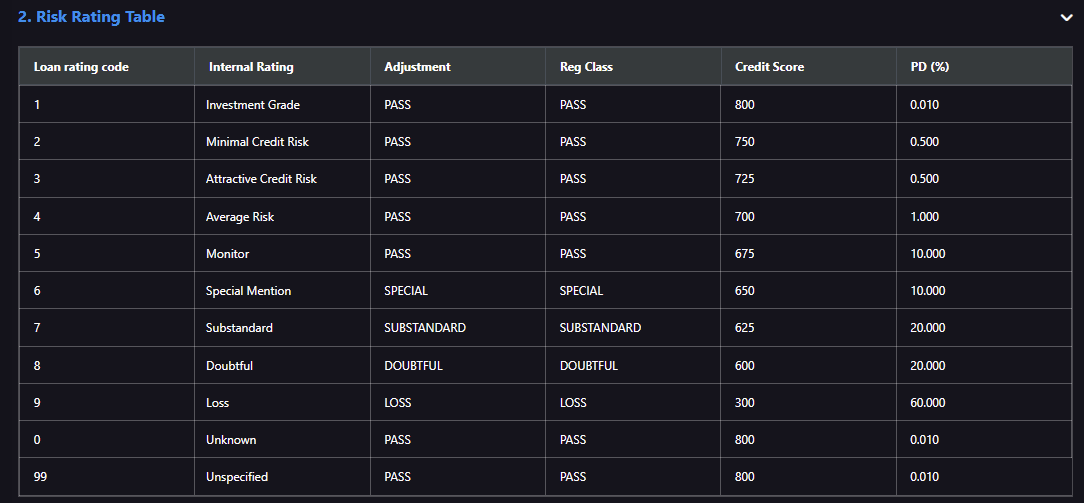Select the 'Credit Score' column header
1084x503 pixels.
click(809, 67)
